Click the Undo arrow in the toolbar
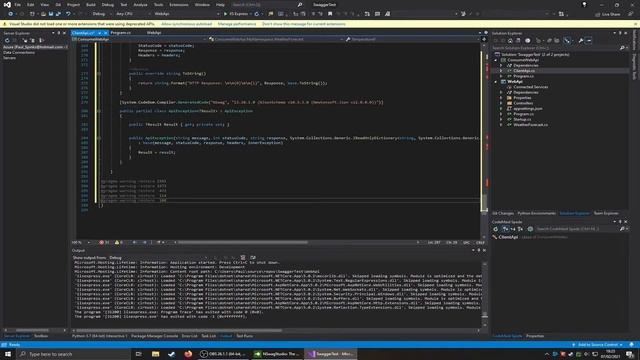 [68, 14]
